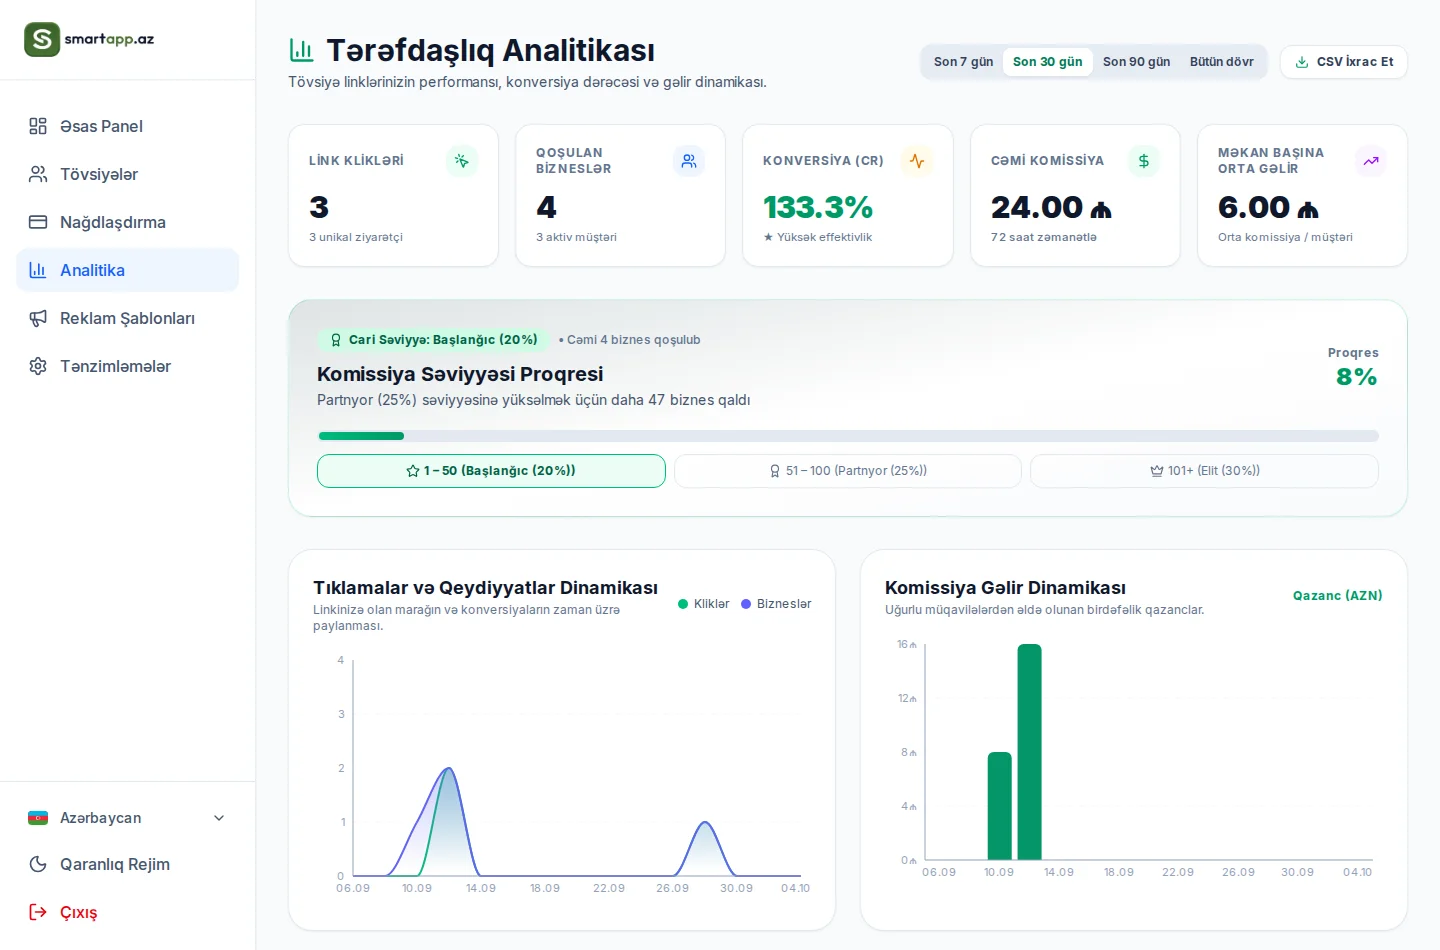Viewport: 1440px width, 950px height.
Task: Go to Tövsiyələr page
Action: click(128, 174)
